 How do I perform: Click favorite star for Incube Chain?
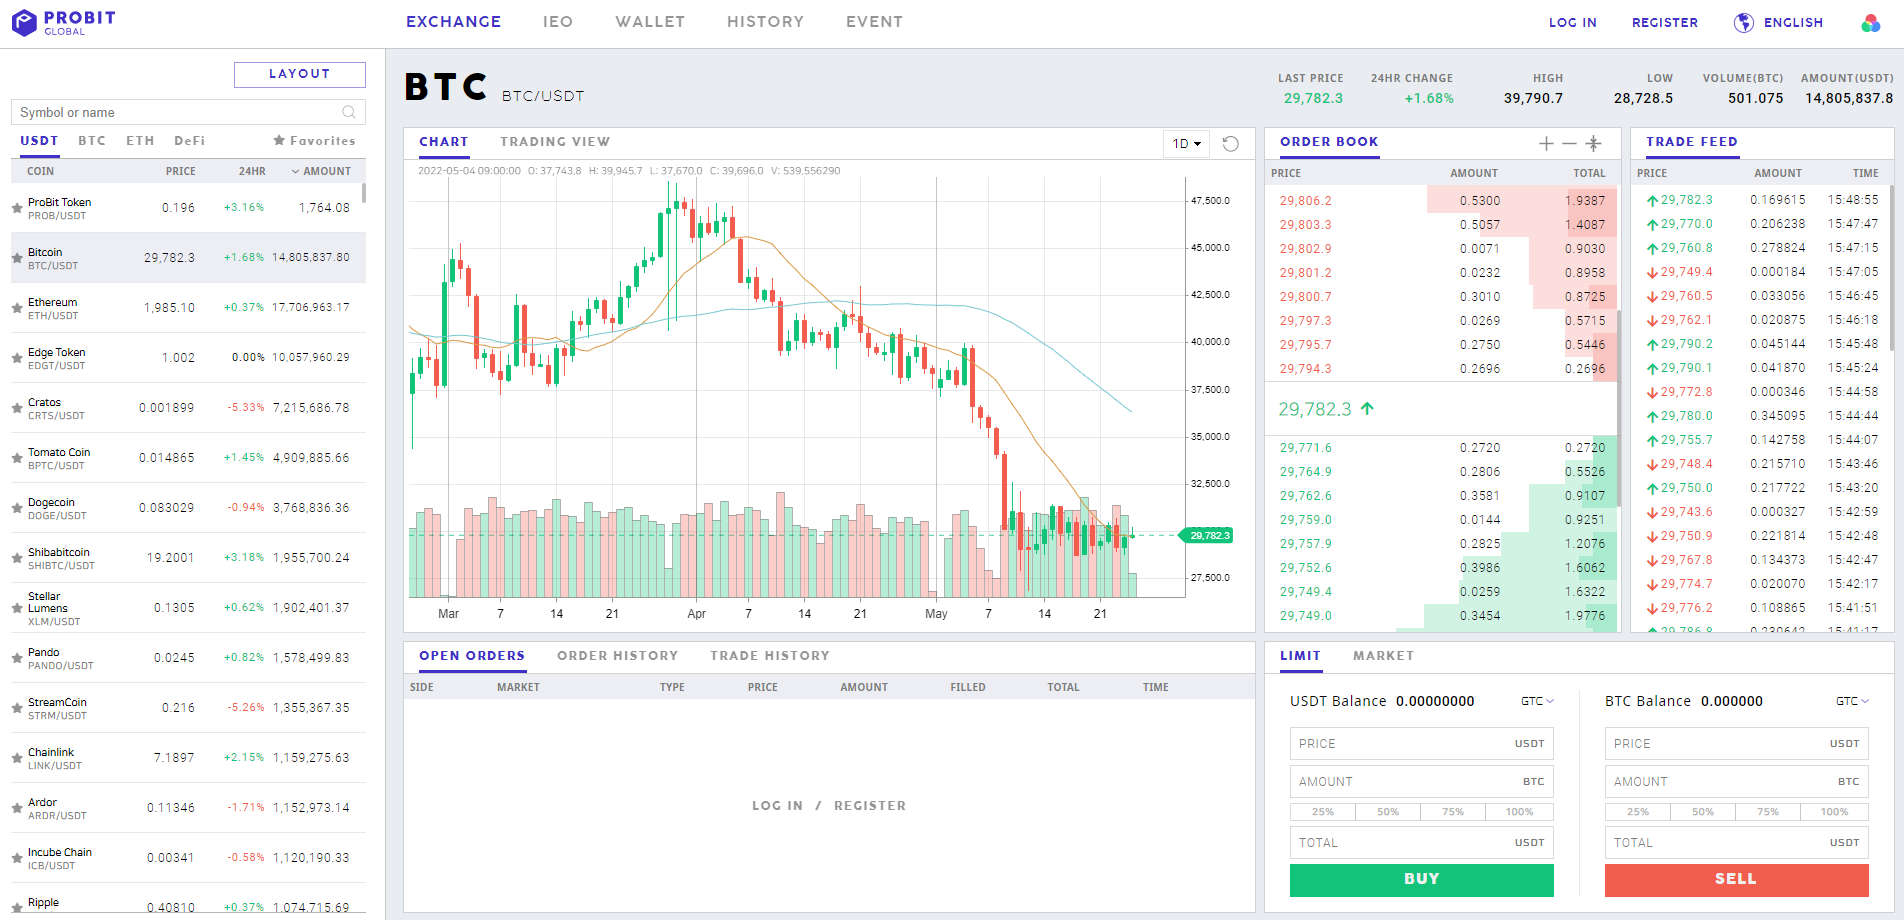(17, 858)
